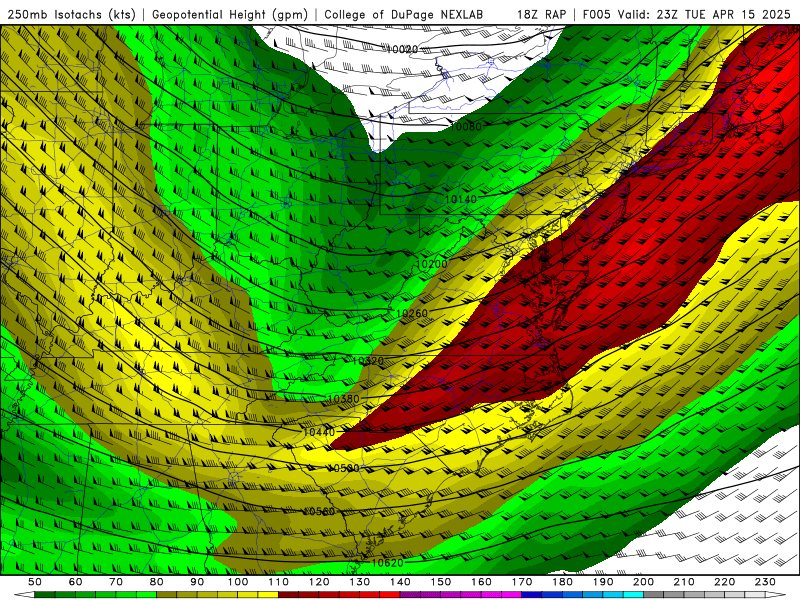Click the magenta color bar segment below 160
This screenshot has width=800, height=600.
click(x=491, y=595)
